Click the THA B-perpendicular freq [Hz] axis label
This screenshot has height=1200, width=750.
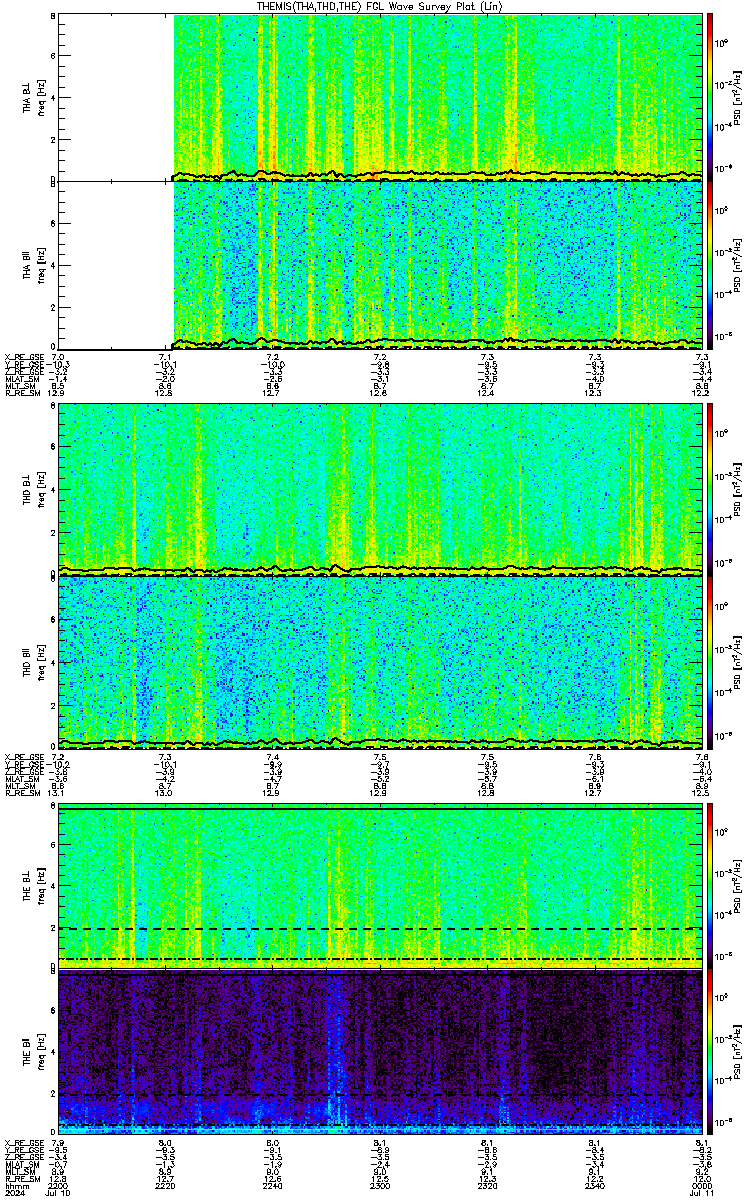click(x=43, y=97)
